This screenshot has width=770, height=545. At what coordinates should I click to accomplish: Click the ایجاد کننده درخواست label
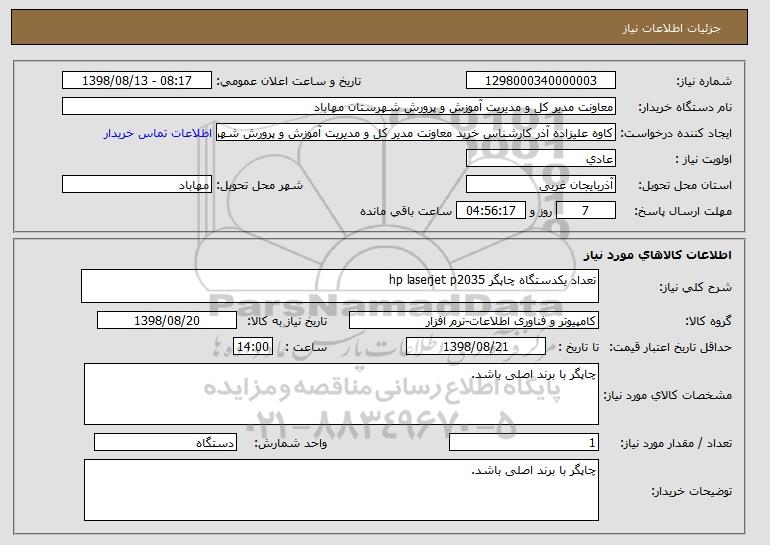(676, 134)
